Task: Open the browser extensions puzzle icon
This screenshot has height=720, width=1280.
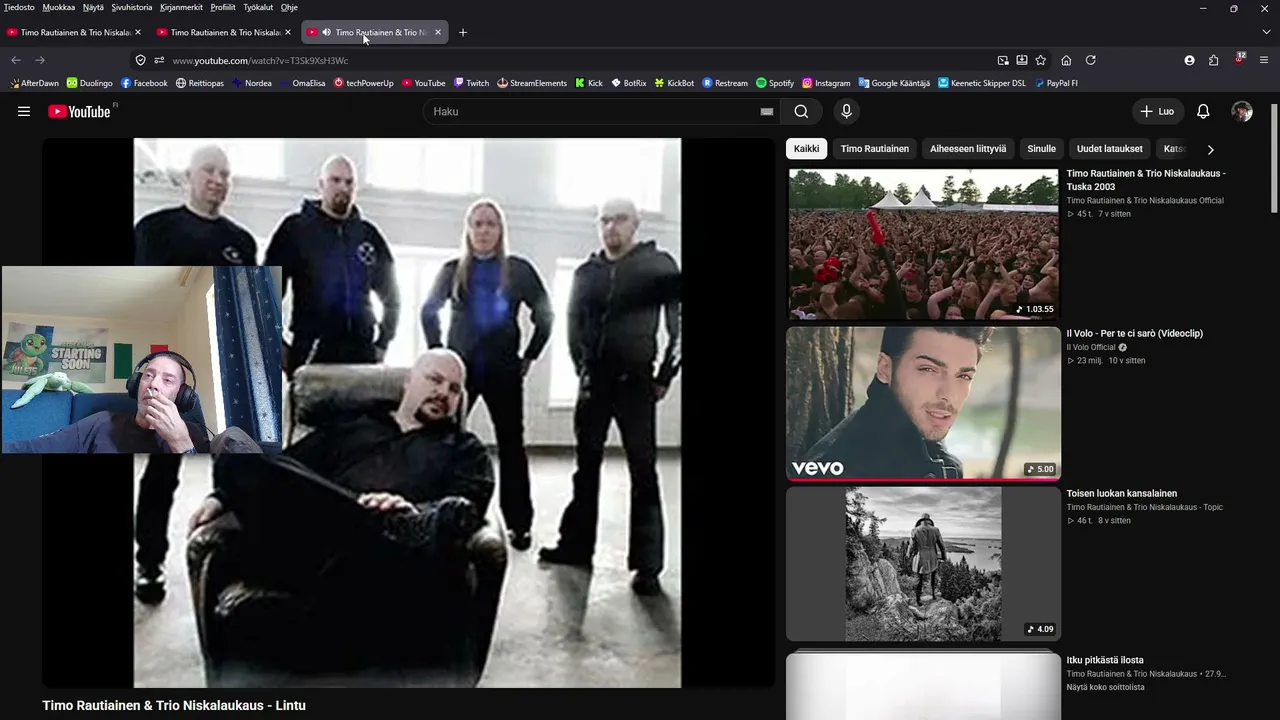Action: 1214,60
